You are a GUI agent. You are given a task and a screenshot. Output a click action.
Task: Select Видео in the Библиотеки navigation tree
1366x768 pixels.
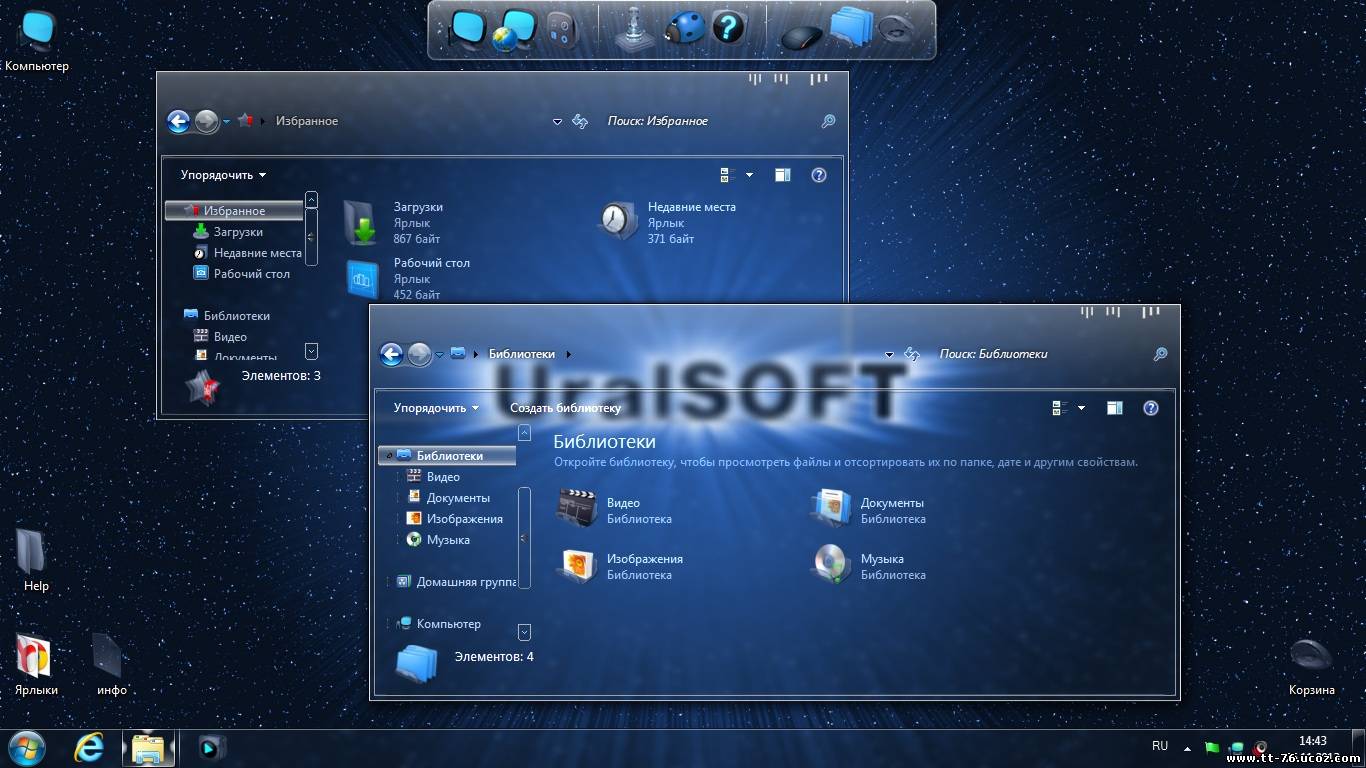click(x=443, y=477)
